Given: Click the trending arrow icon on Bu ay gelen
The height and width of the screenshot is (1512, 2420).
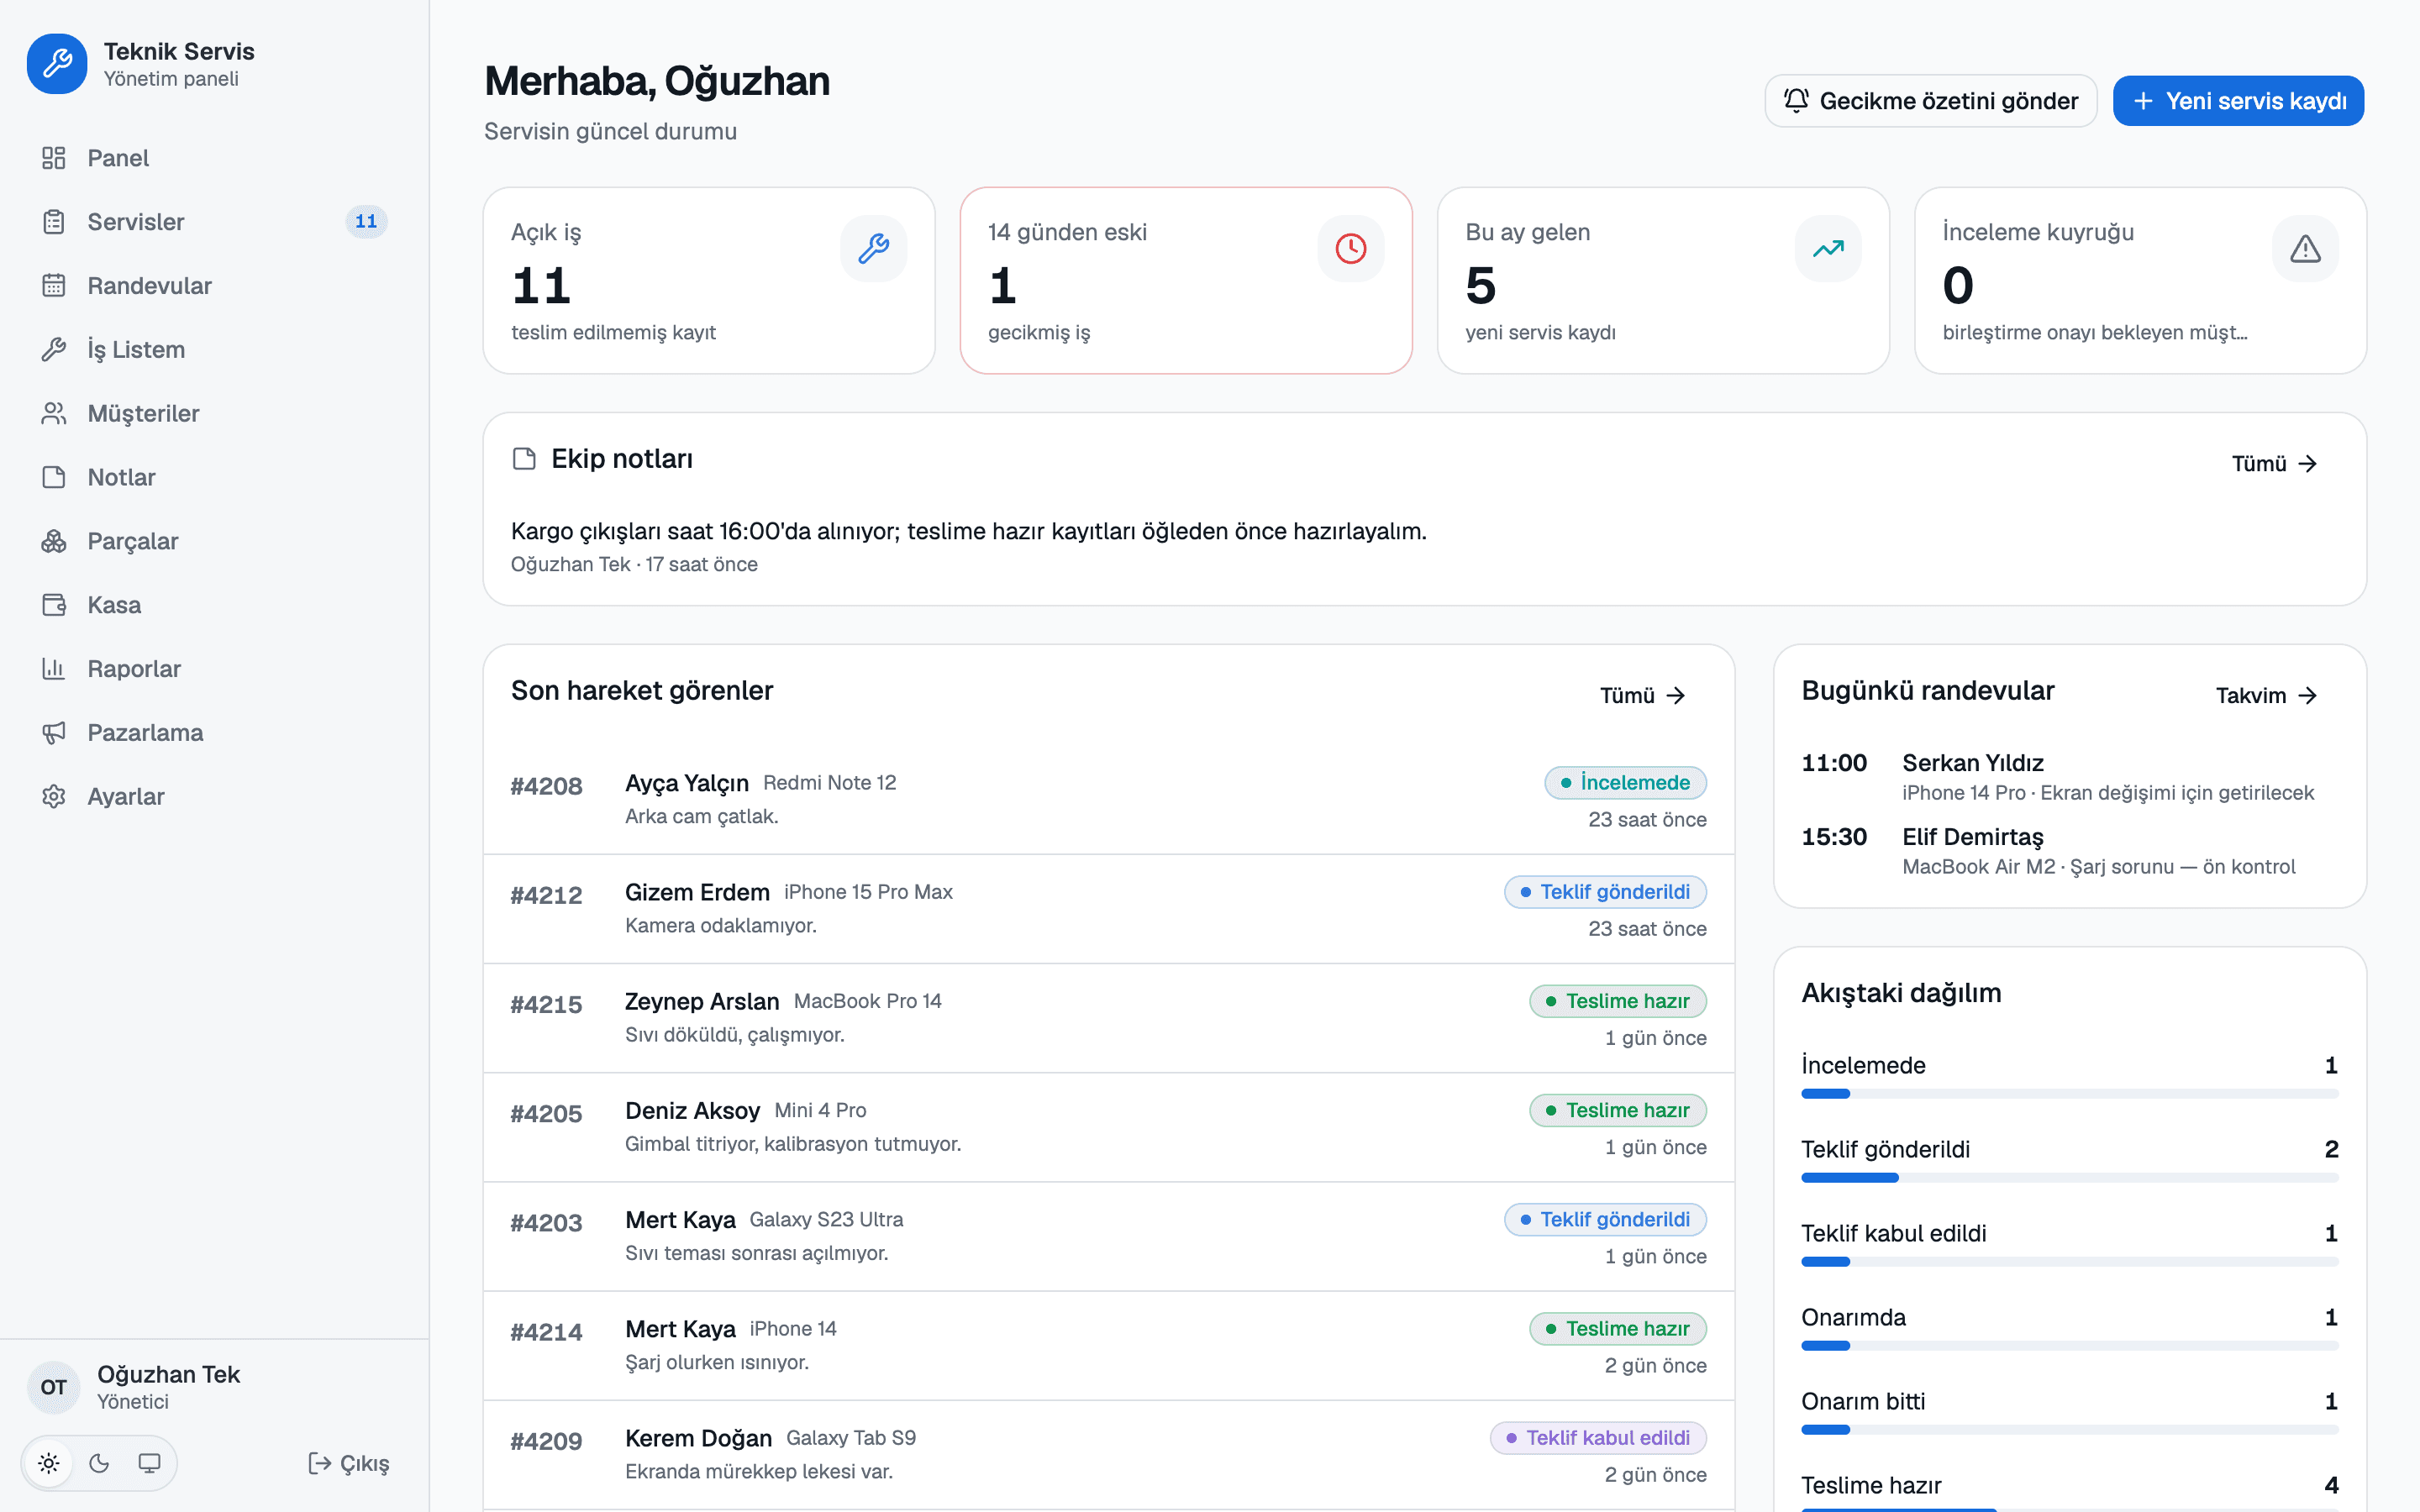Looking at the screenshot, I should [1828, 248].
